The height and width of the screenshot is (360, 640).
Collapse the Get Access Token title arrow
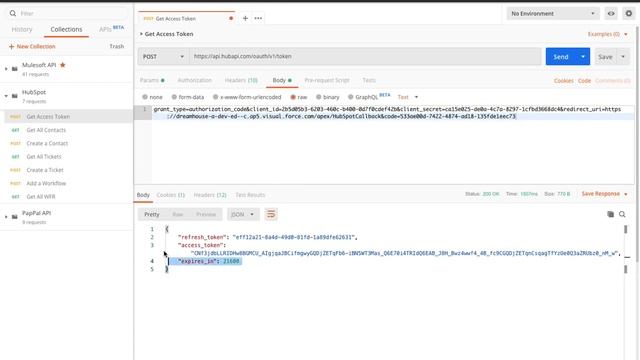141,34
